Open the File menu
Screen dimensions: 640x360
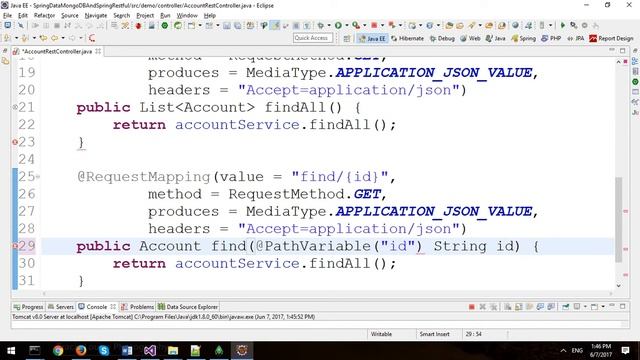click(x=7, y=16)
